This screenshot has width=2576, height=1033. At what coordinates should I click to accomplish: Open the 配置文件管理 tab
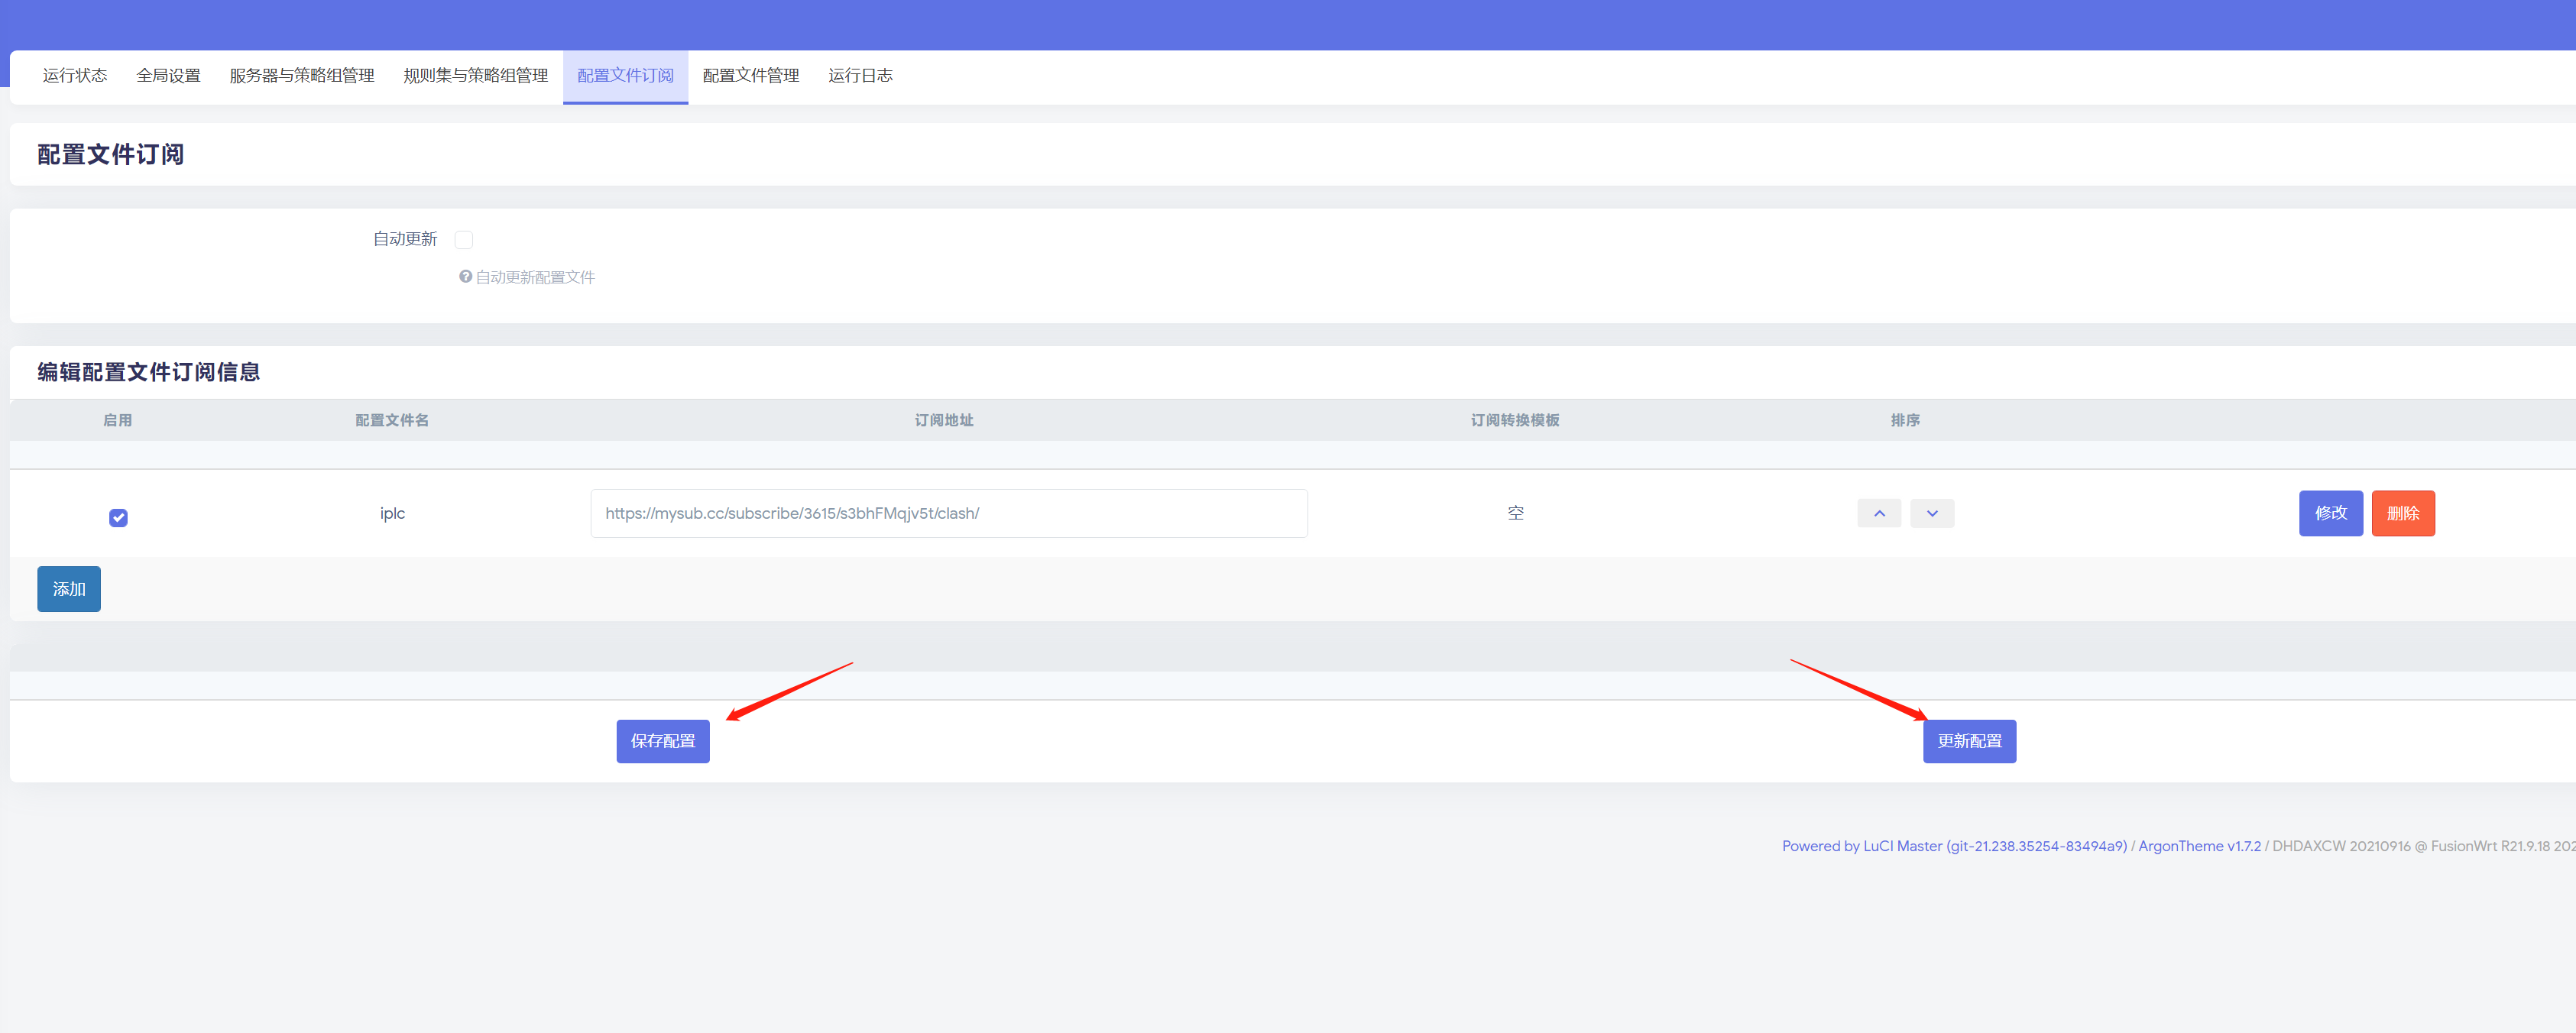pos(750,76)
